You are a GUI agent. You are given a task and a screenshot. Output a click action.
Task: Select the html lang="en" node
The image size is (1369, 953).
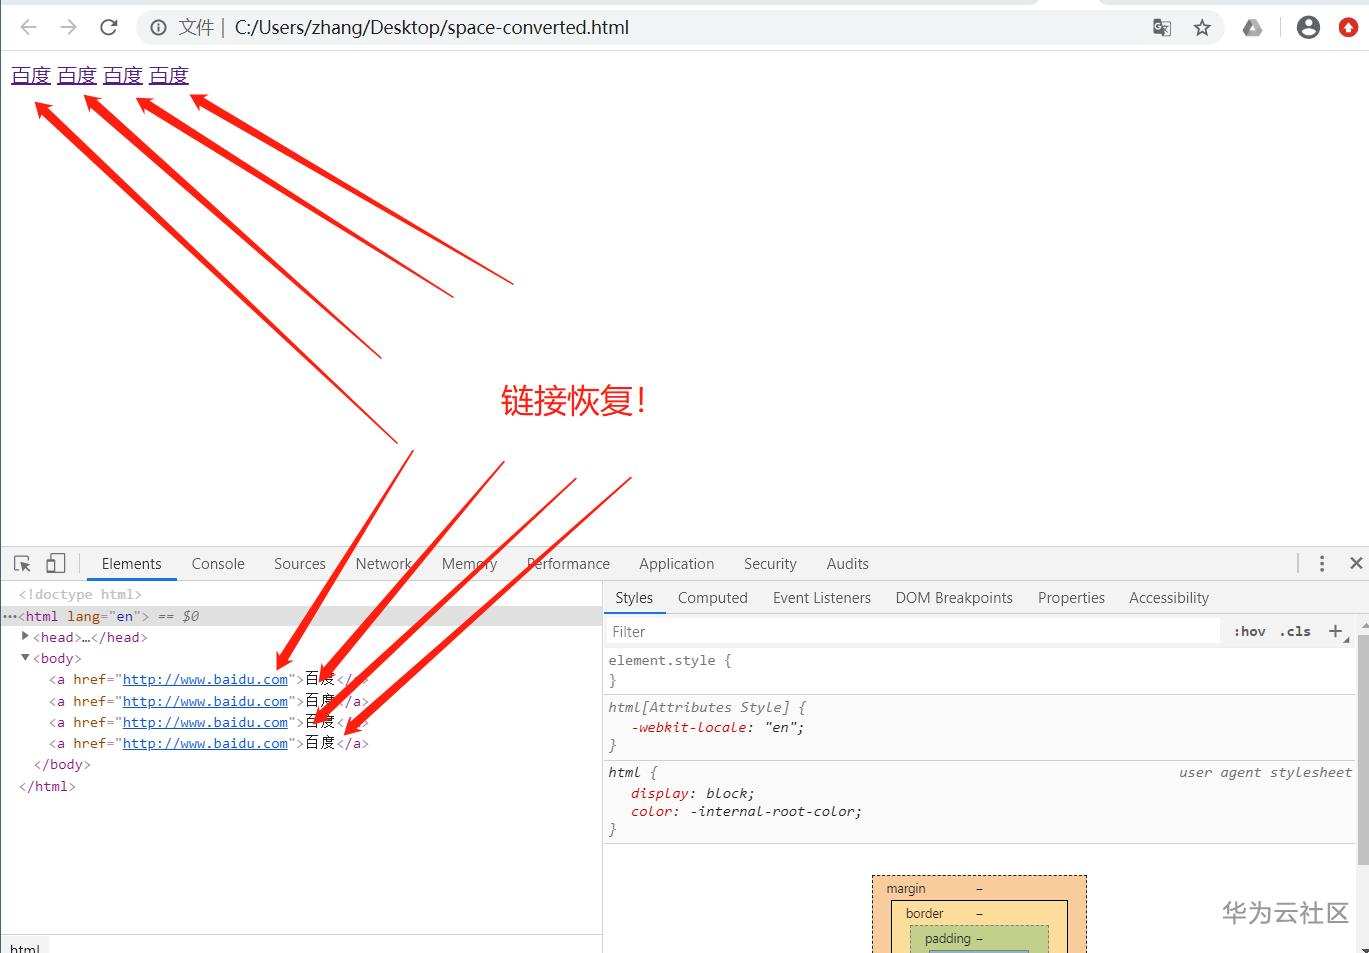point(300,616)
